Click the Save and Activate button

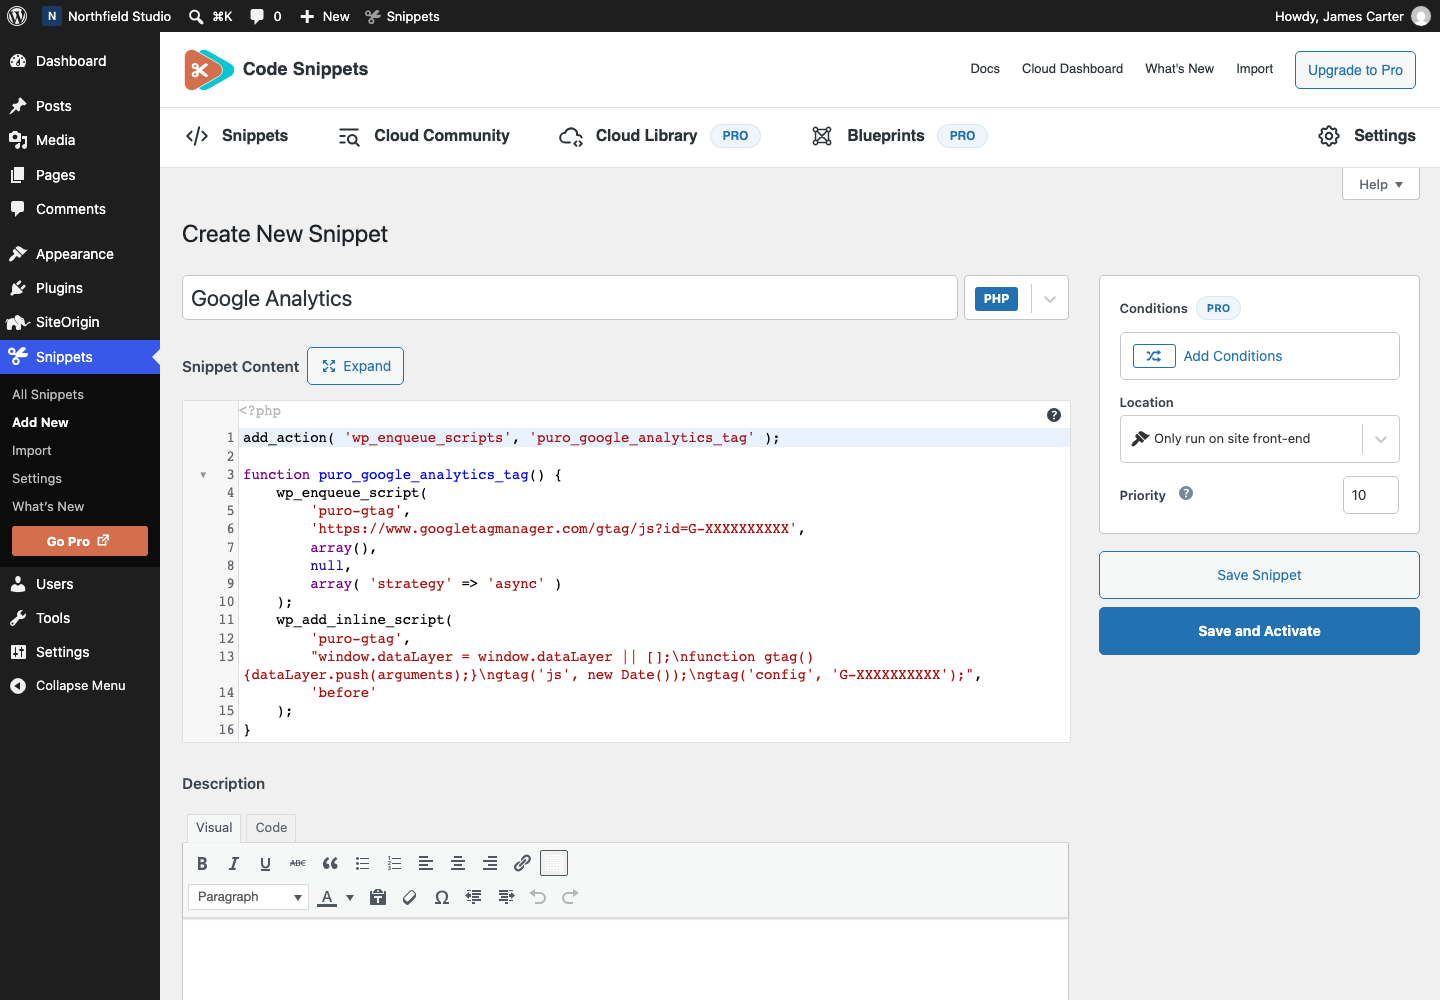point(1259,631)
